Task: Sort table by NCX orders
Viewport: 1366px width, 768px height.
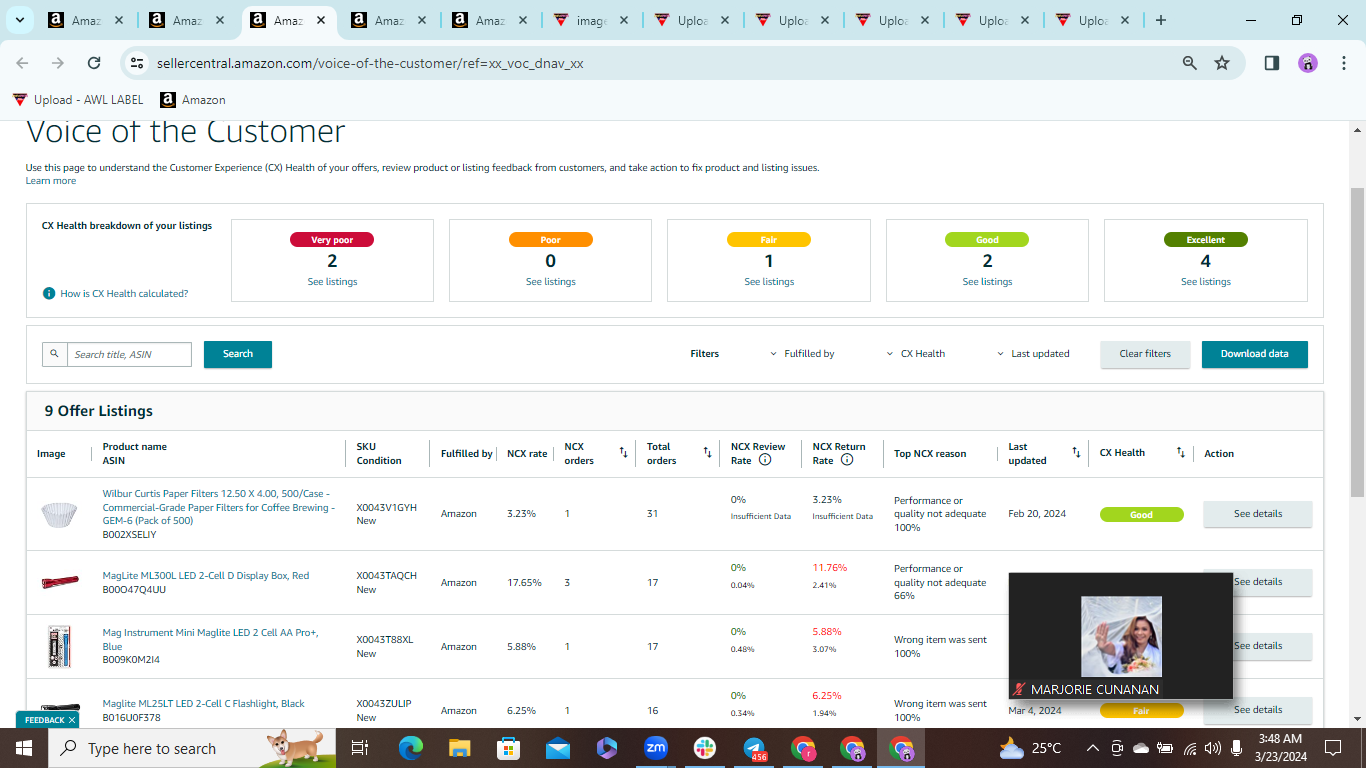Action: click(624, 453)
